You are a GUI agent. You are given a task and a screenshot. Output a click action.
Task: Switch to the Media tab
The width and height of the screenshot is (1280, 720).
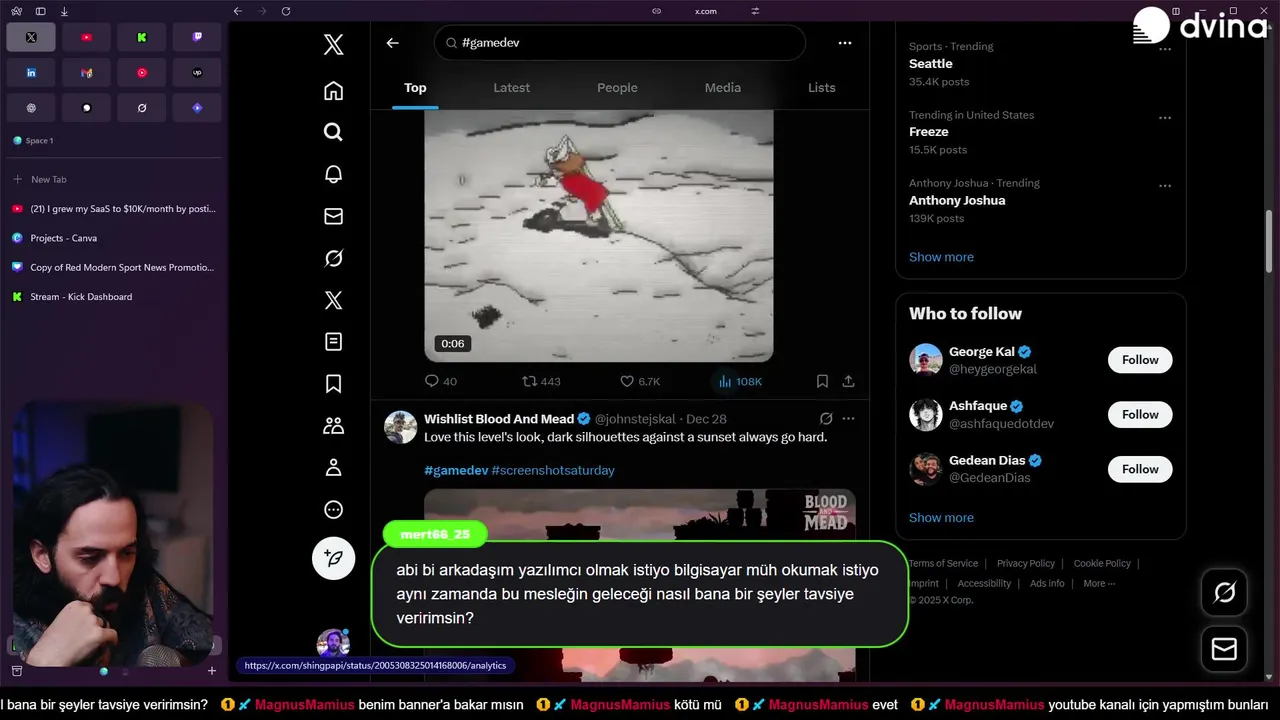tap(723, 88)
